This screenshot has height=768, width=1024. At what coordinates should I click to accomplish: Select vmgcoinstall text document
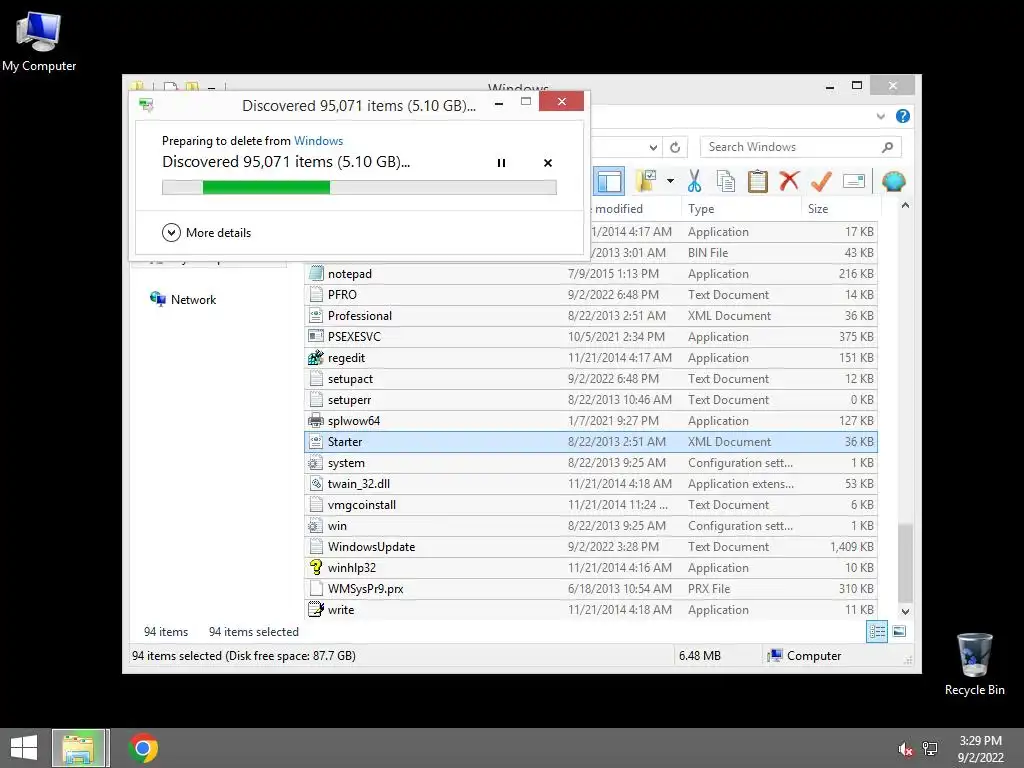coord(591,505)
